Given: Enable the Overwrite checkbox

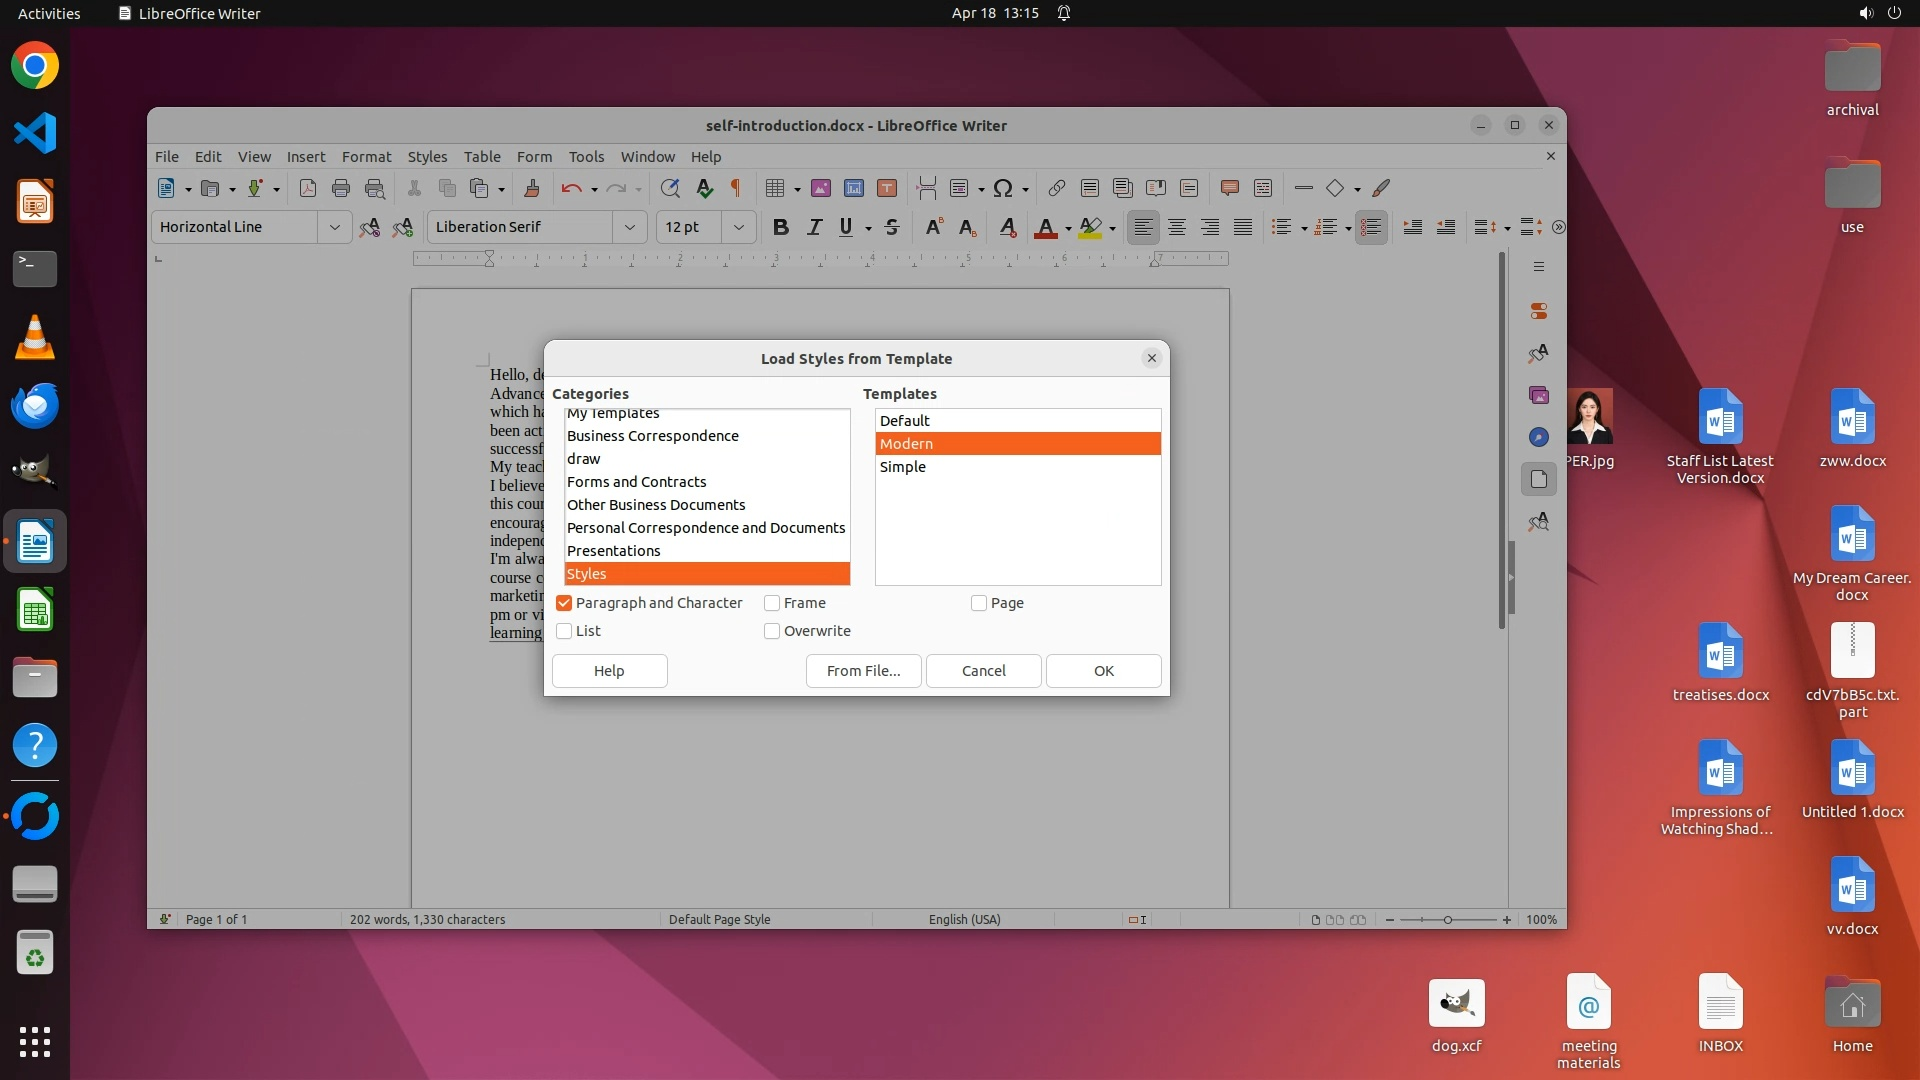Looking at the screenshot, I should (772, 631).
